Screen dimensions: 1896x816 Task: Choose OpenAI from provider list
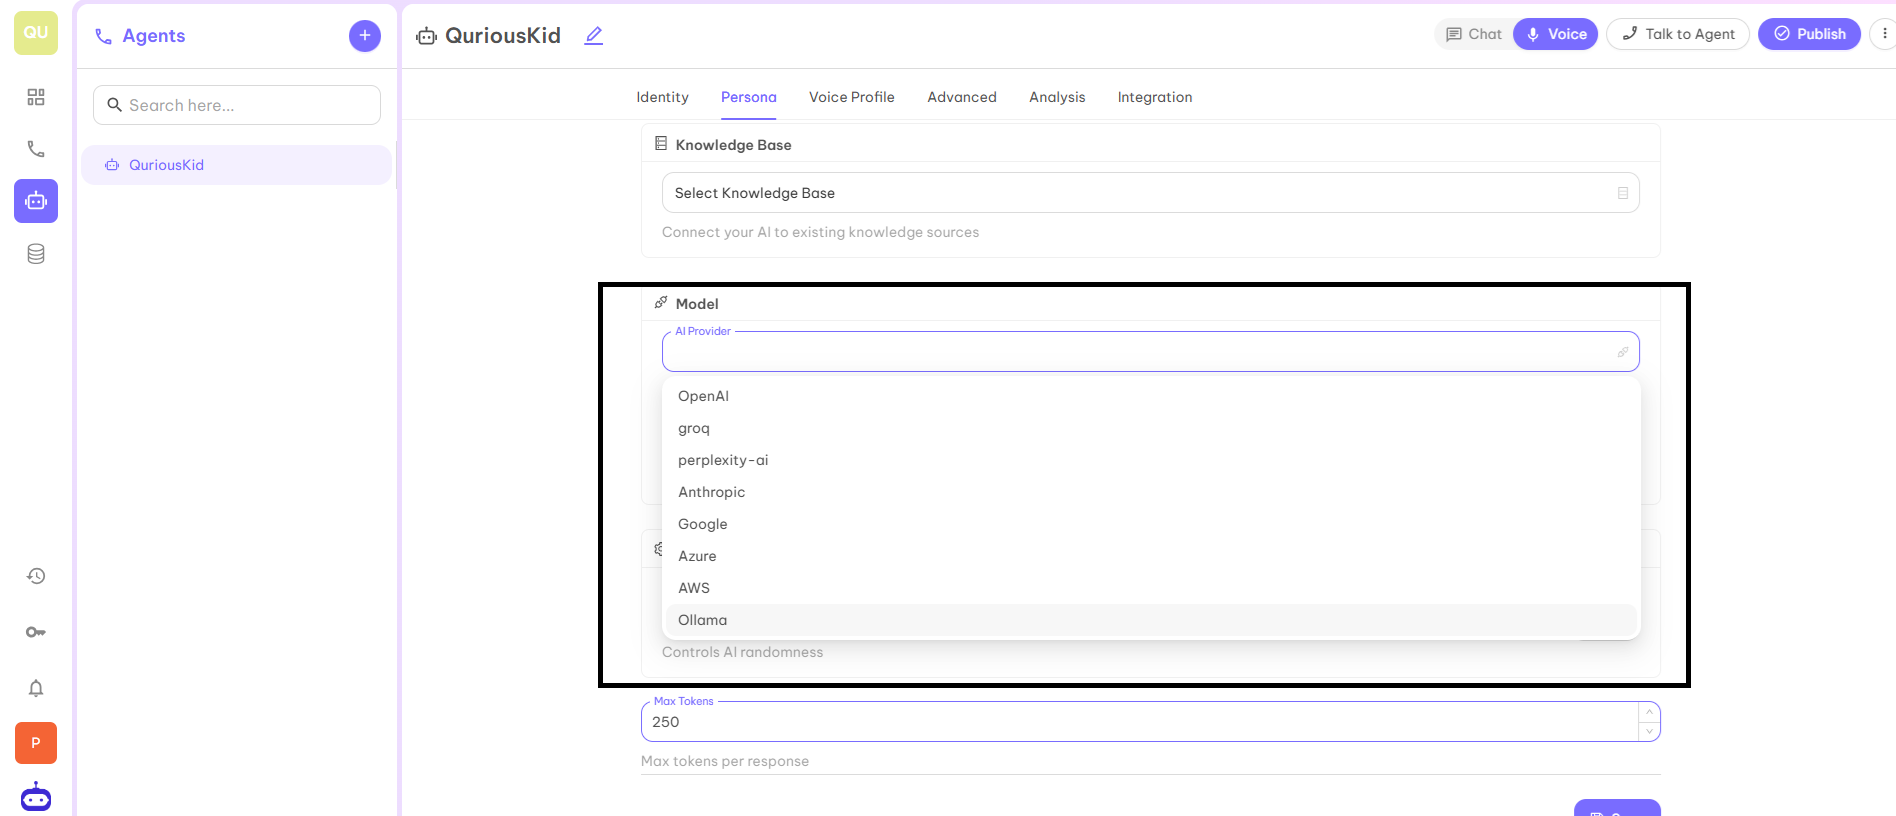point(1151,396)
